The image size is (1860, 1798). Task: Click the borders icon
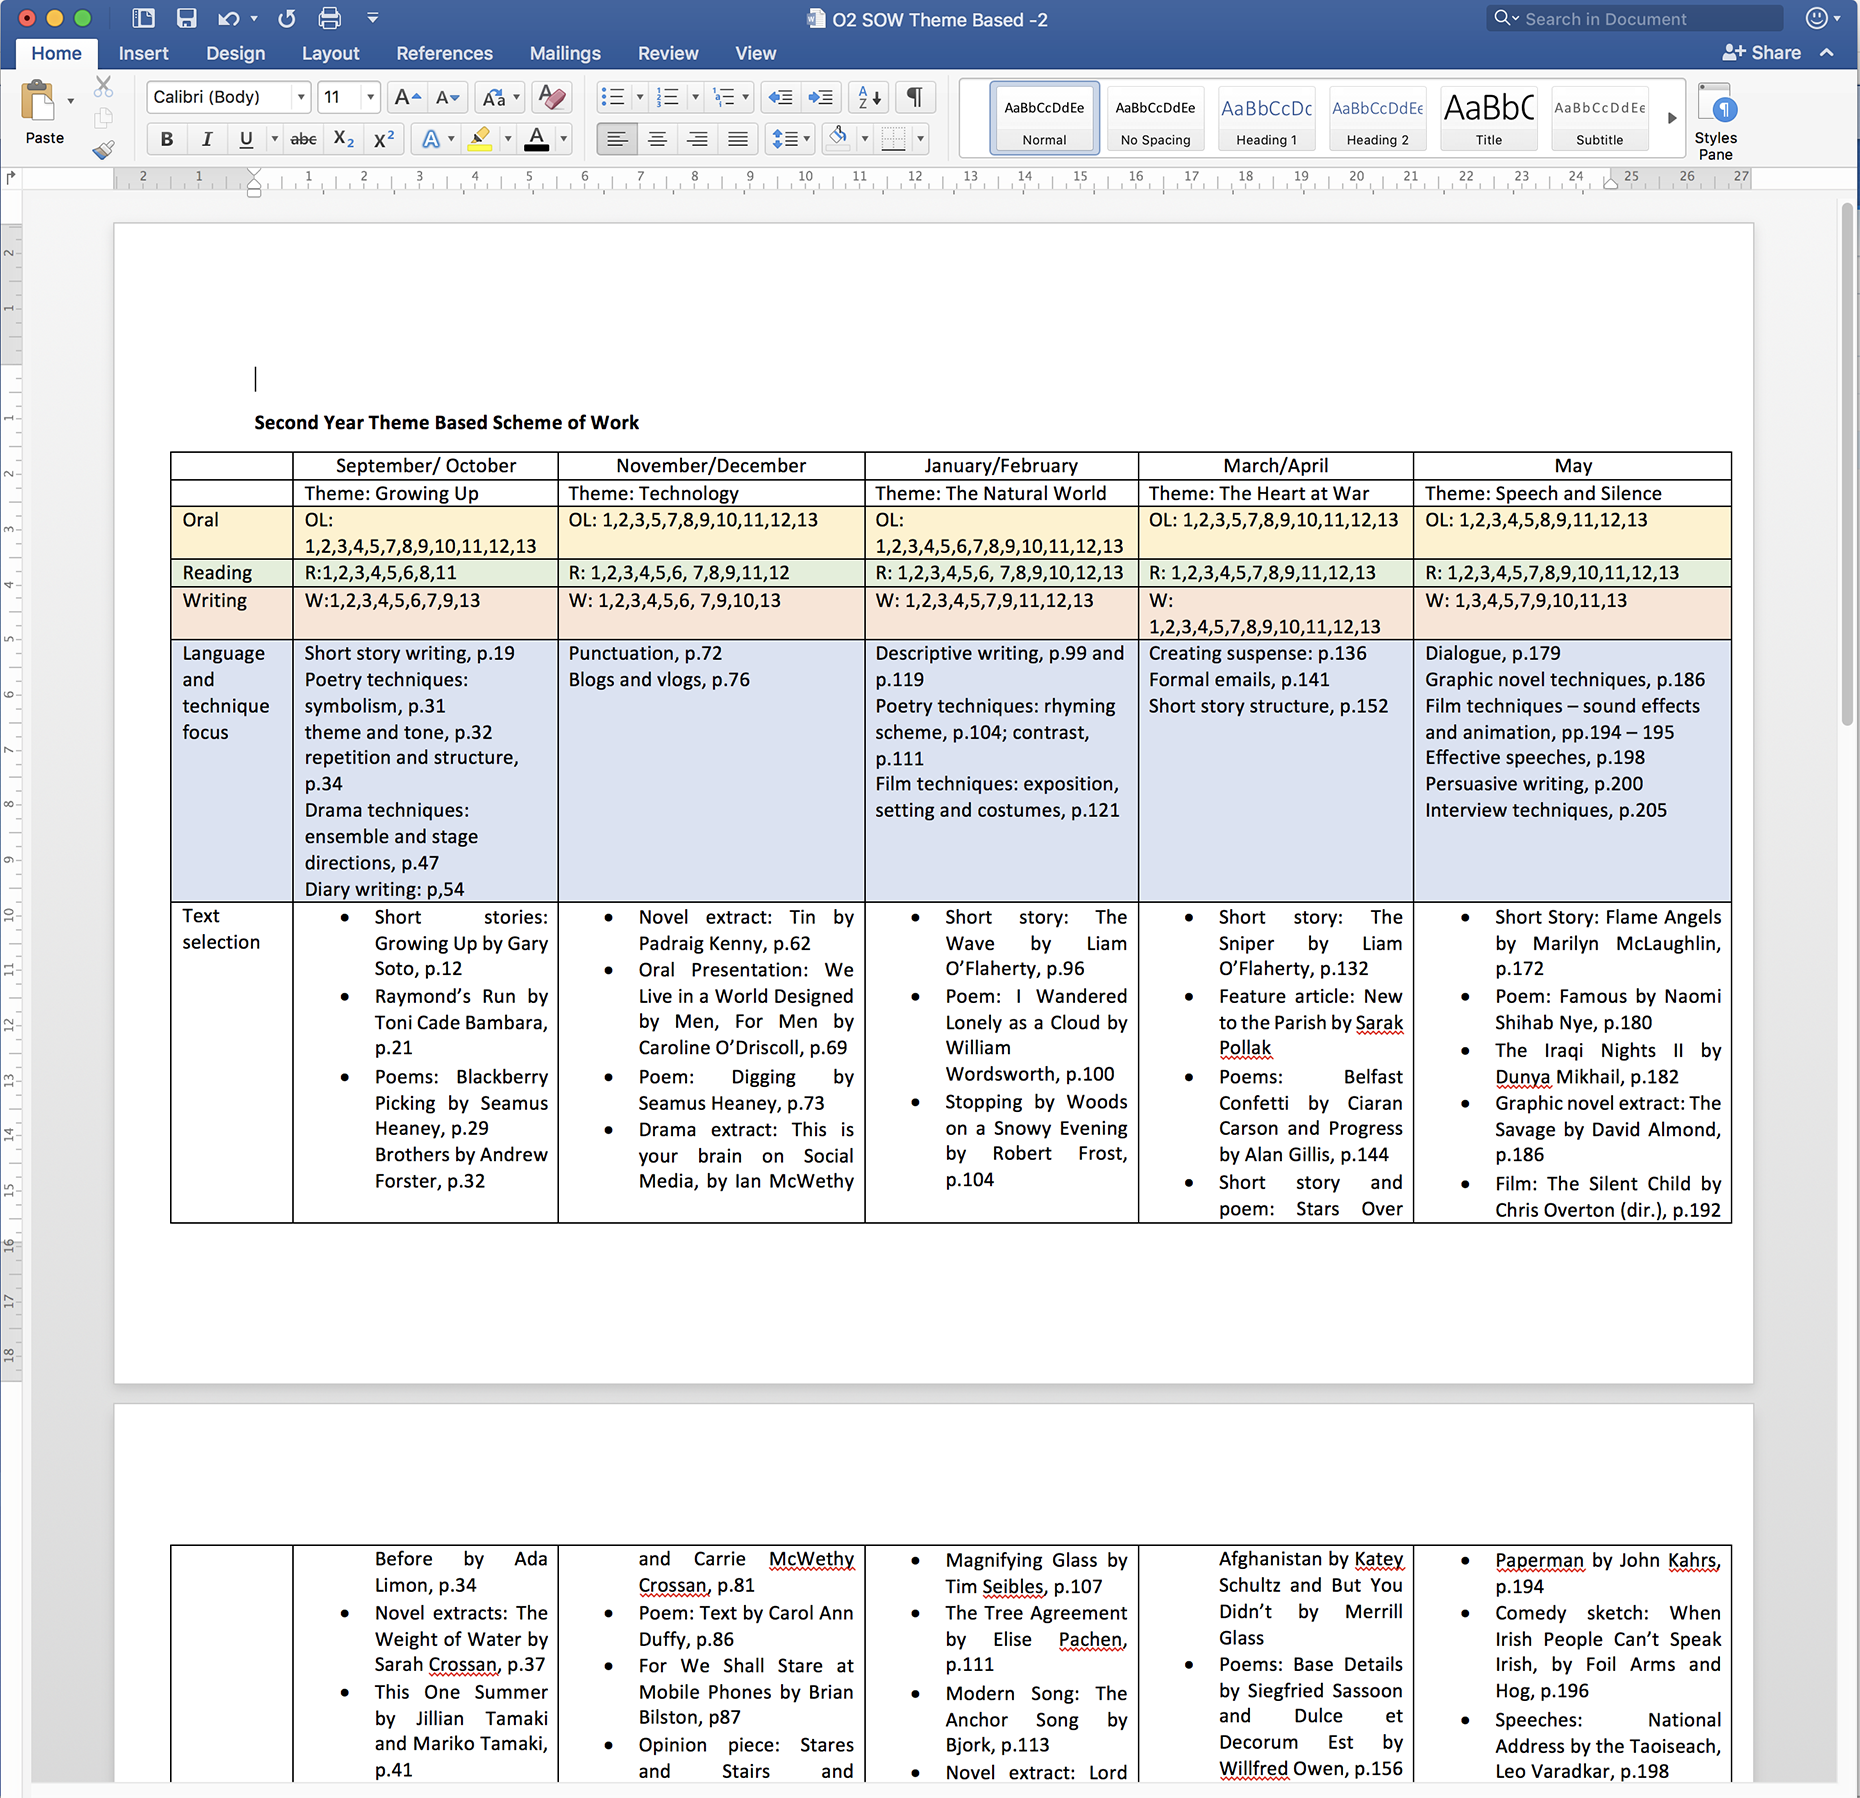tap(893, 139)
